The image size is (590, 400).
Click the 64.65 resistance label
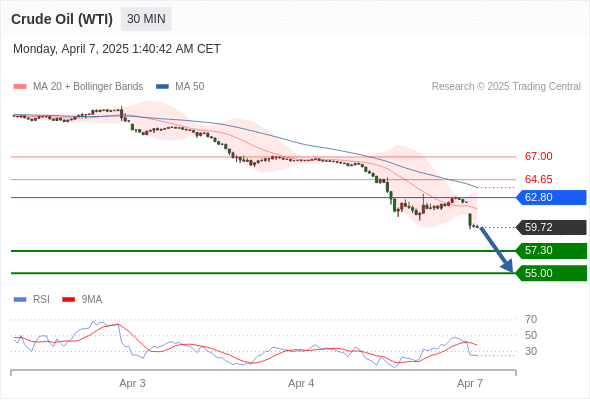[x=538, y=179]
